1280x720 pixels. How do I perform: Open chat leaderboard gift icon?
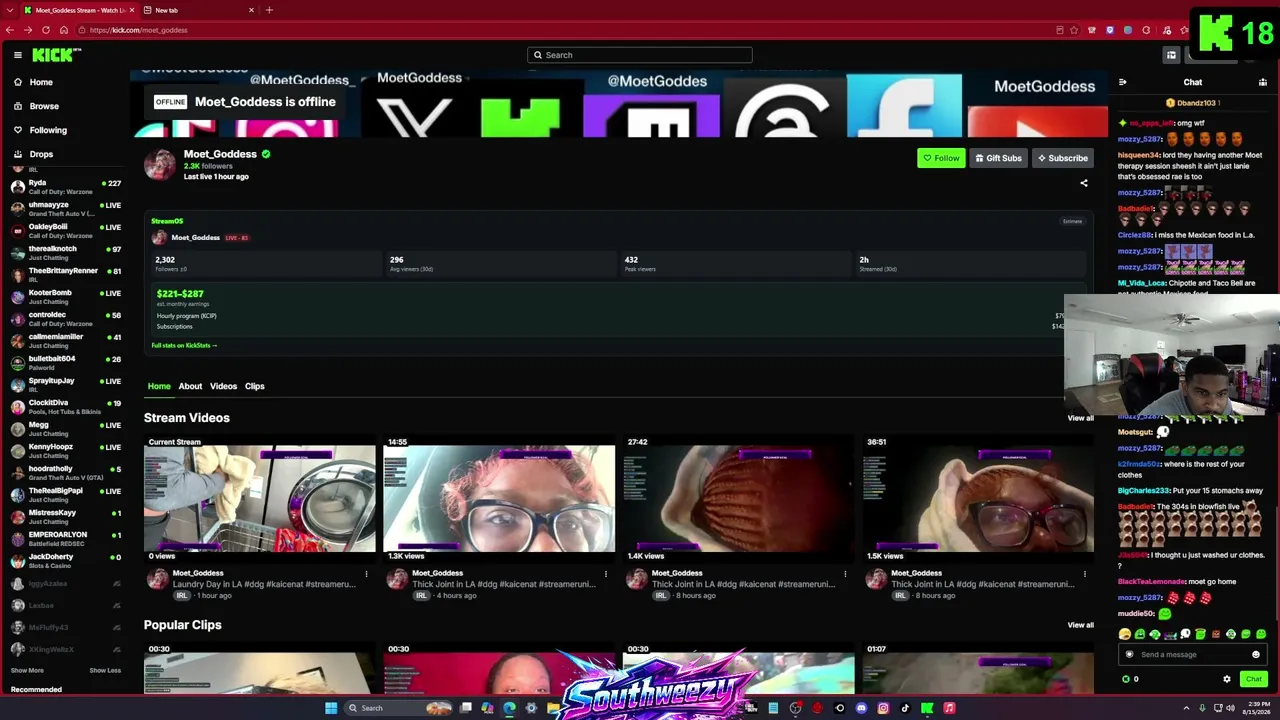click(1263, 82)
